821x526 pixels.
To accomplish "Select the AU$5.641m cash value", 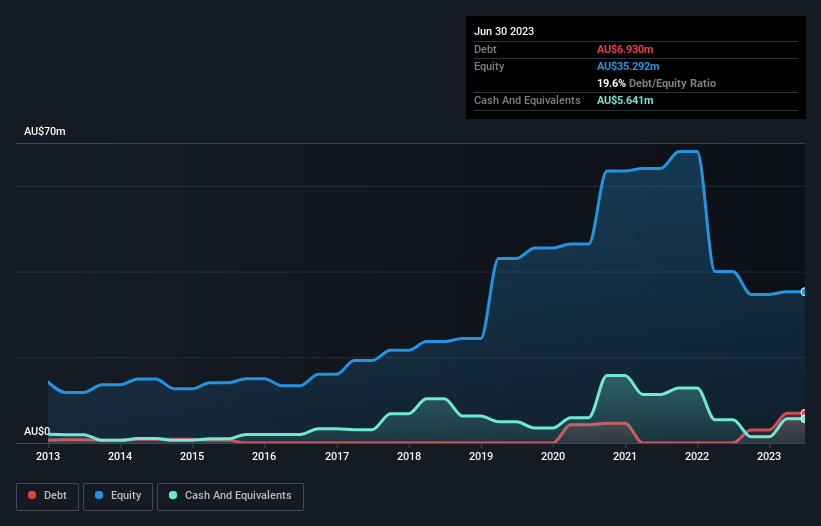I will (x=625, y=101).
